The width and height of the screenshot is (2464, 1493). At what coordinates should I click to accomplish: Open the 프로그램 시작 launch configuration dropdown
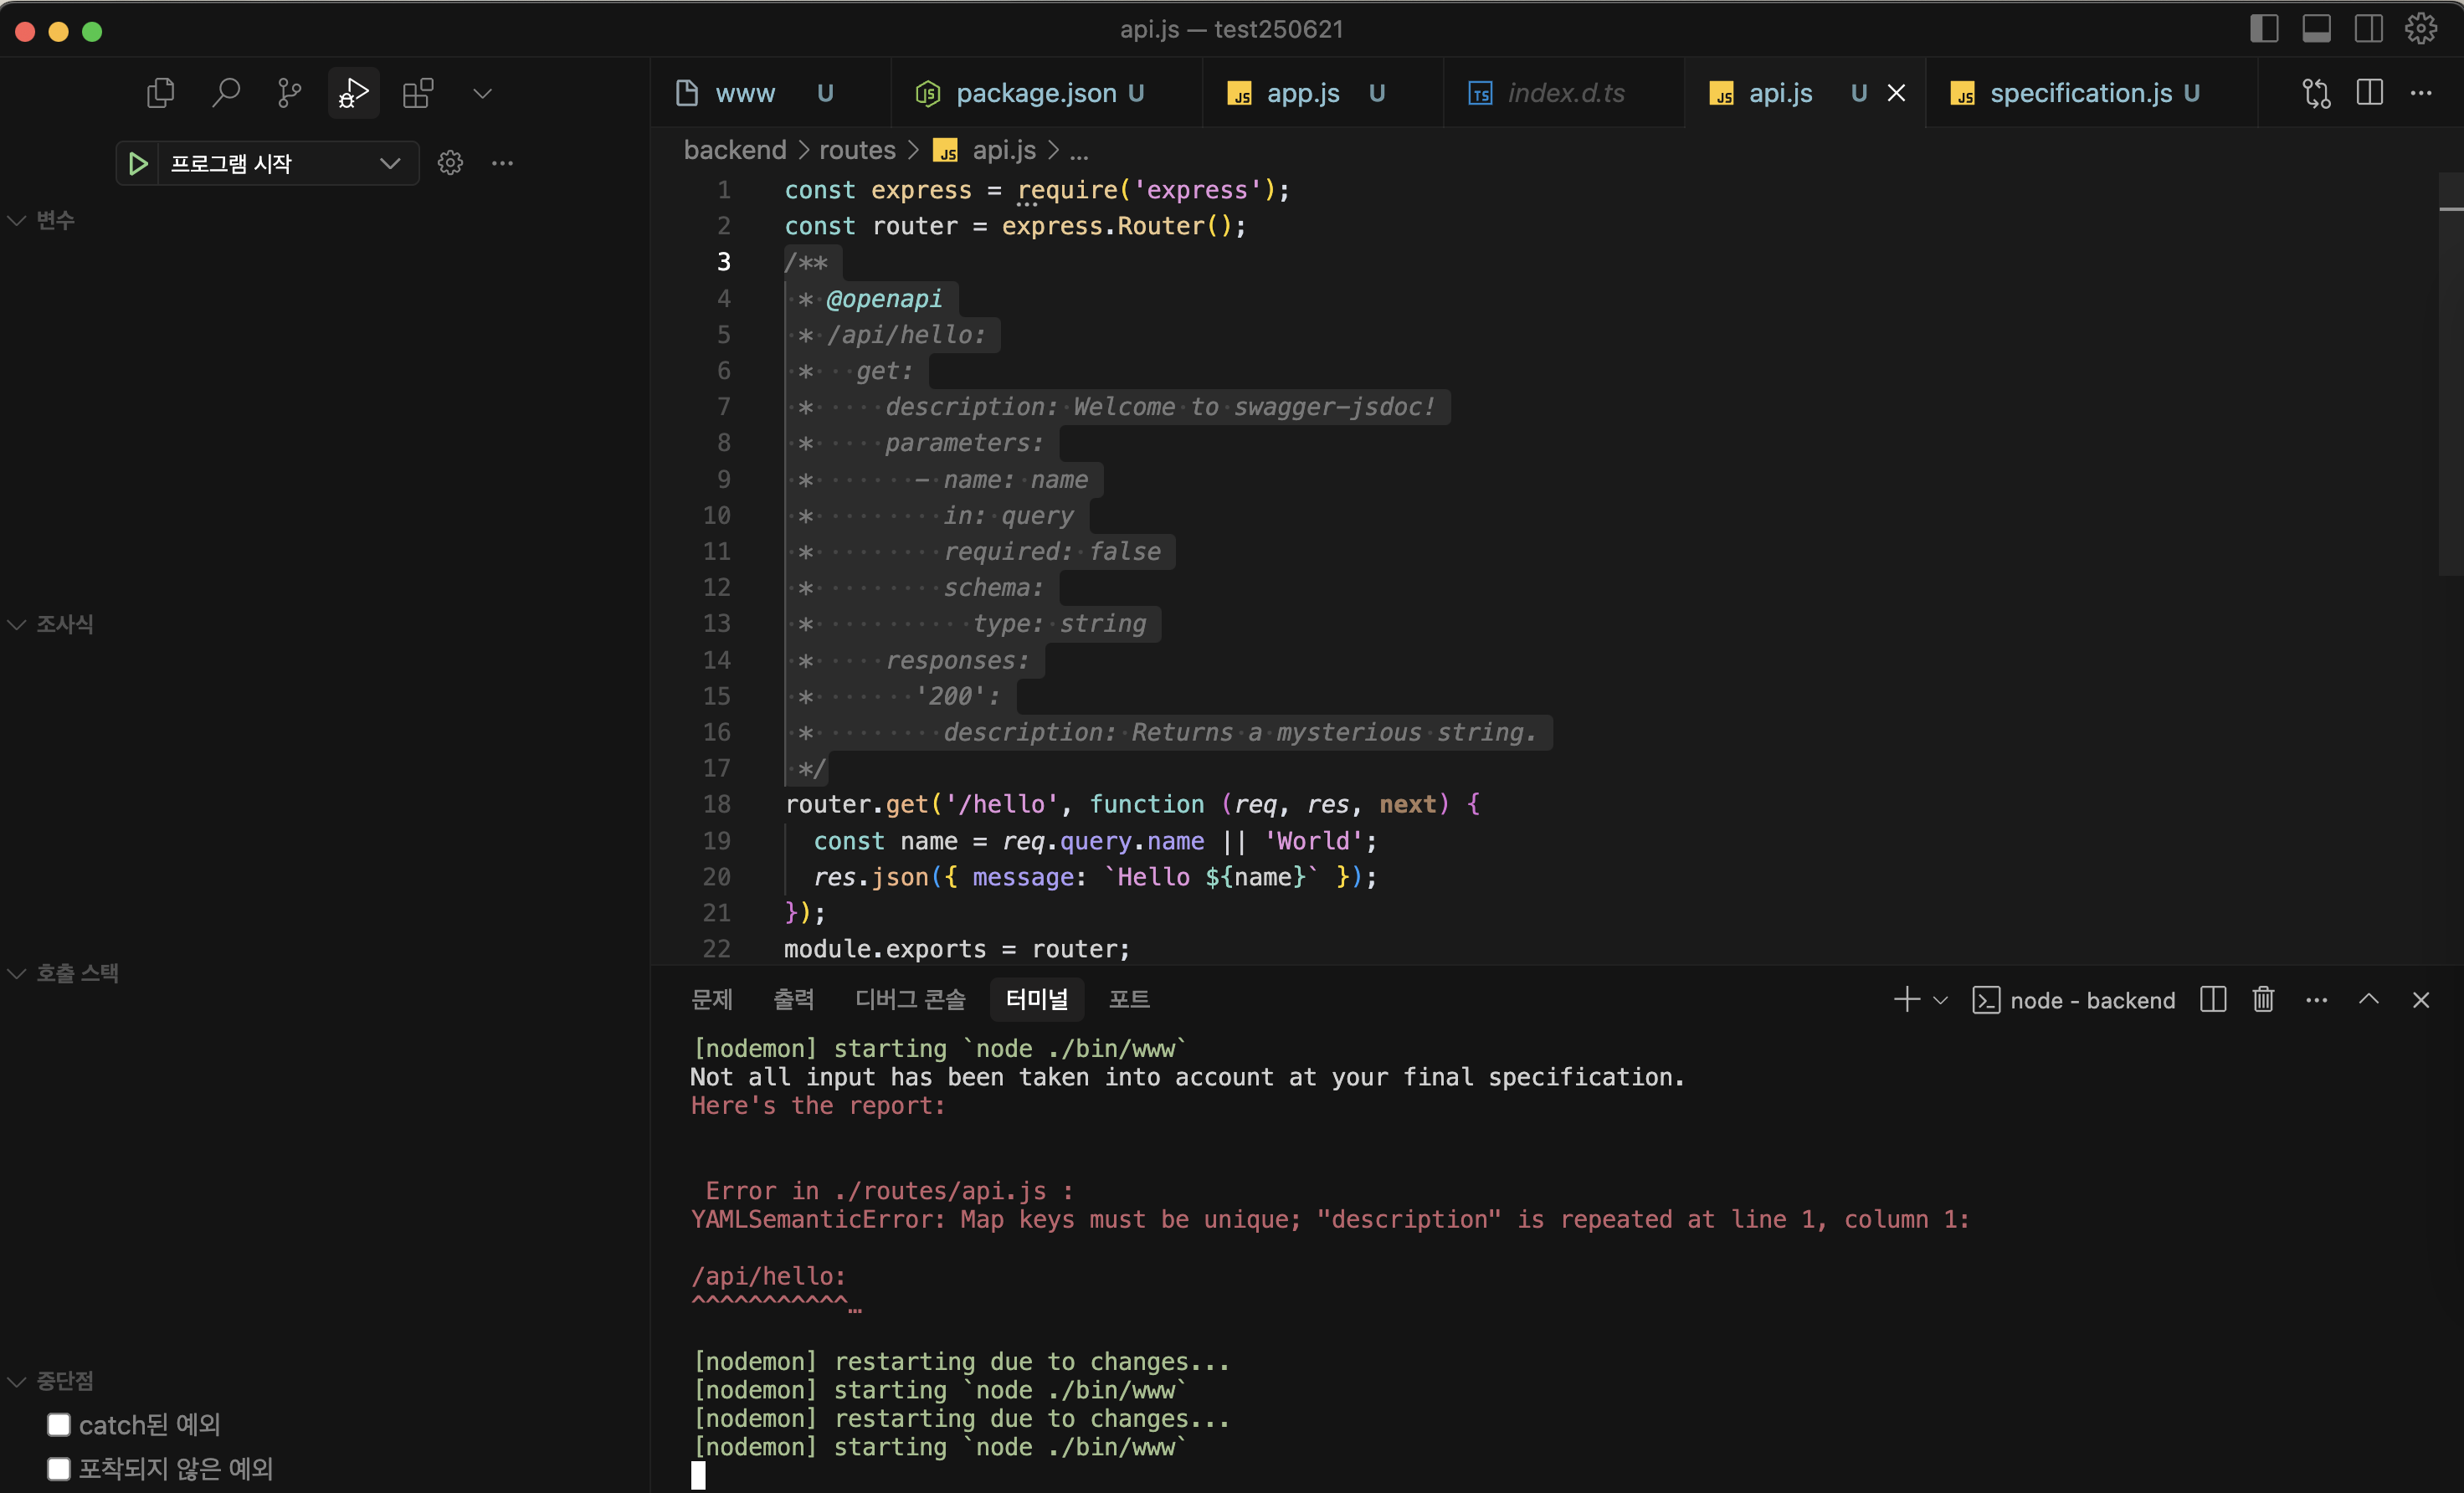coord(288,163)
